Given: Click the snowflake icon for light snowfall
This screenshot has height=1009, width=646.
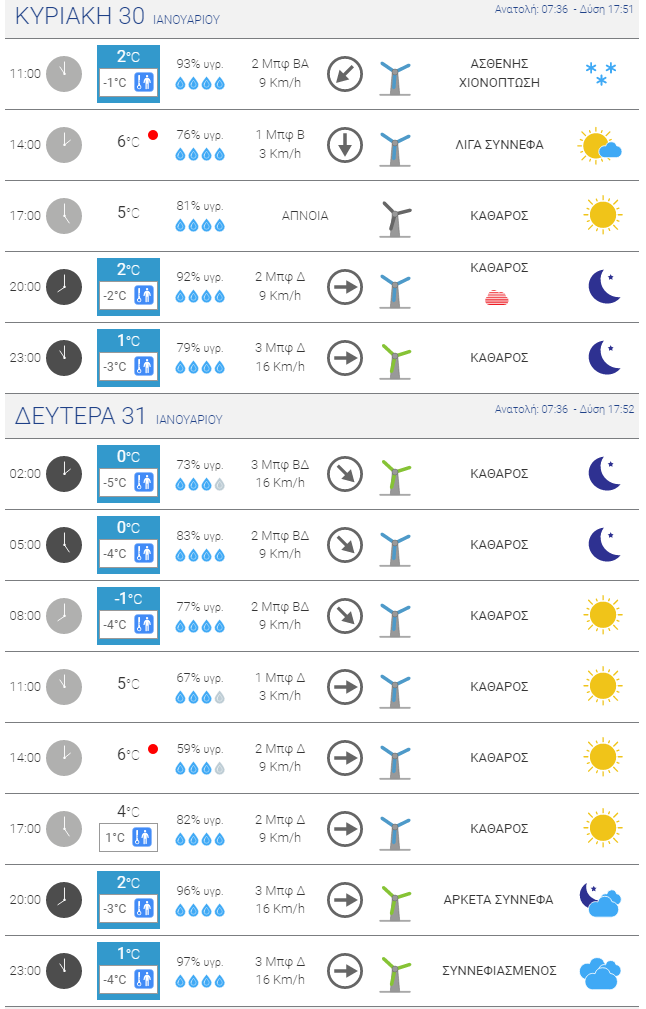Looking at the screenshot, I should (601, 74).
